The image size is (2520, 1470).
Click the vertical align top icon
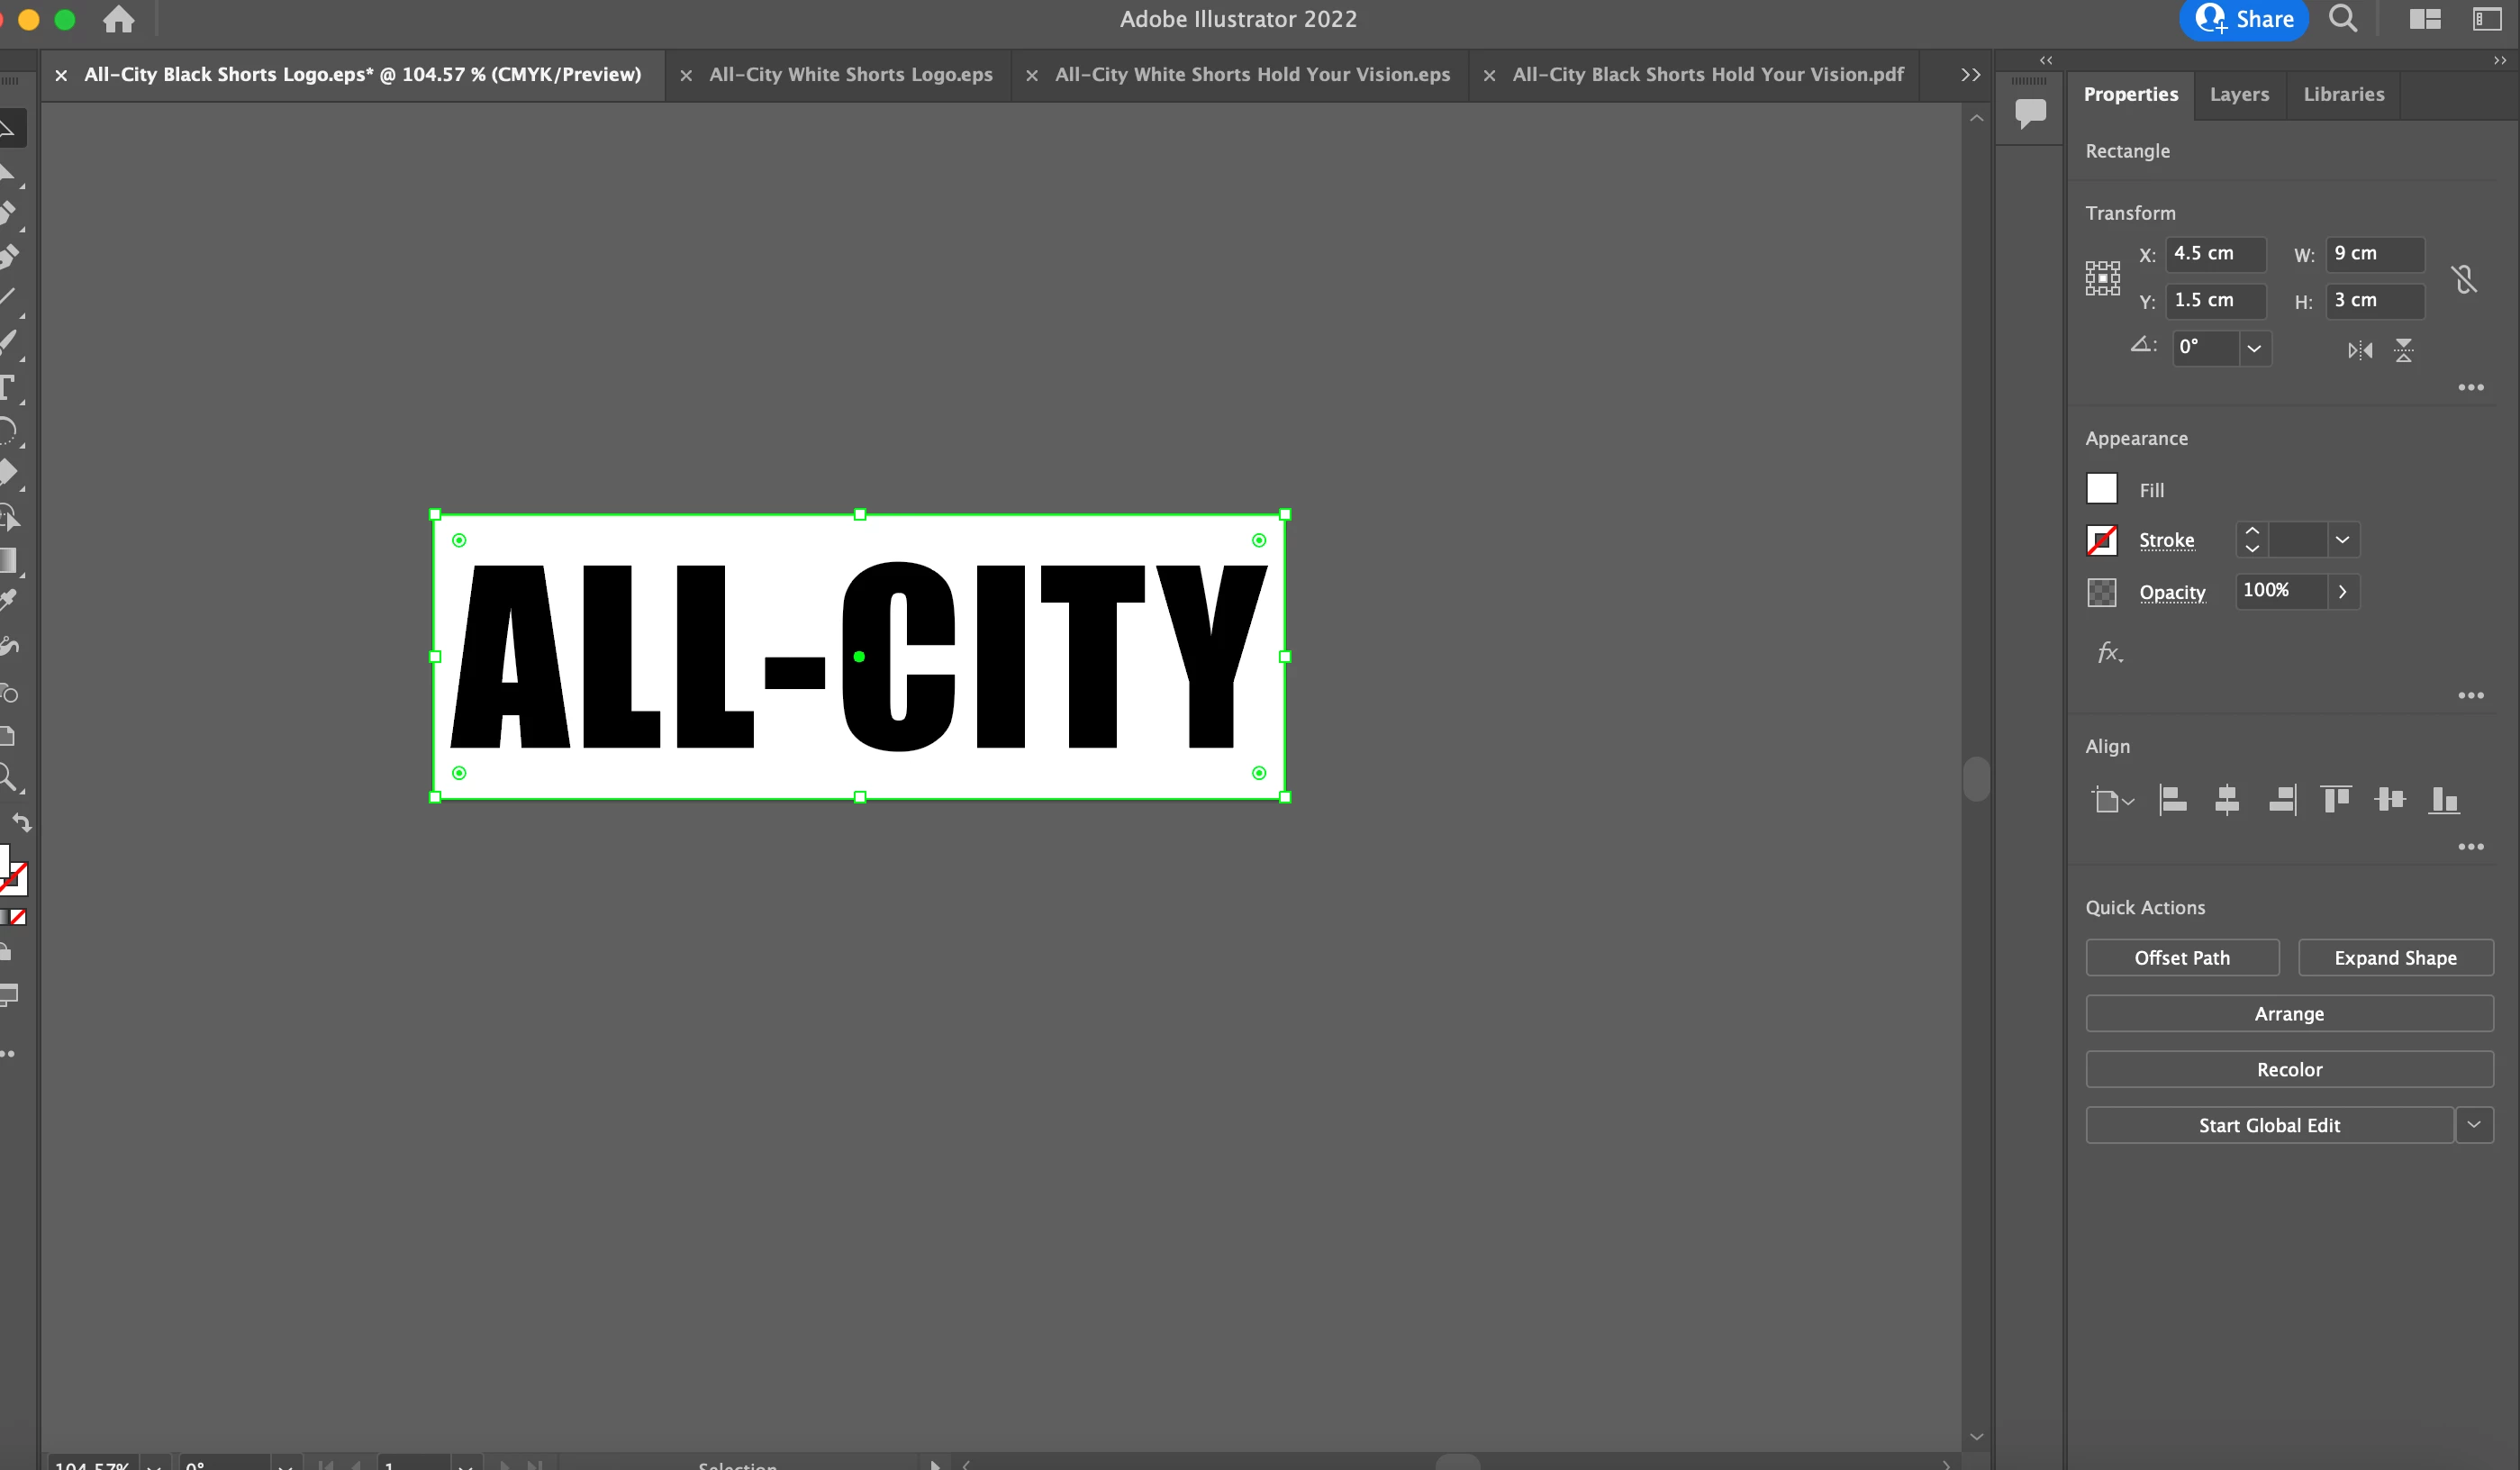coord(2335,800)
